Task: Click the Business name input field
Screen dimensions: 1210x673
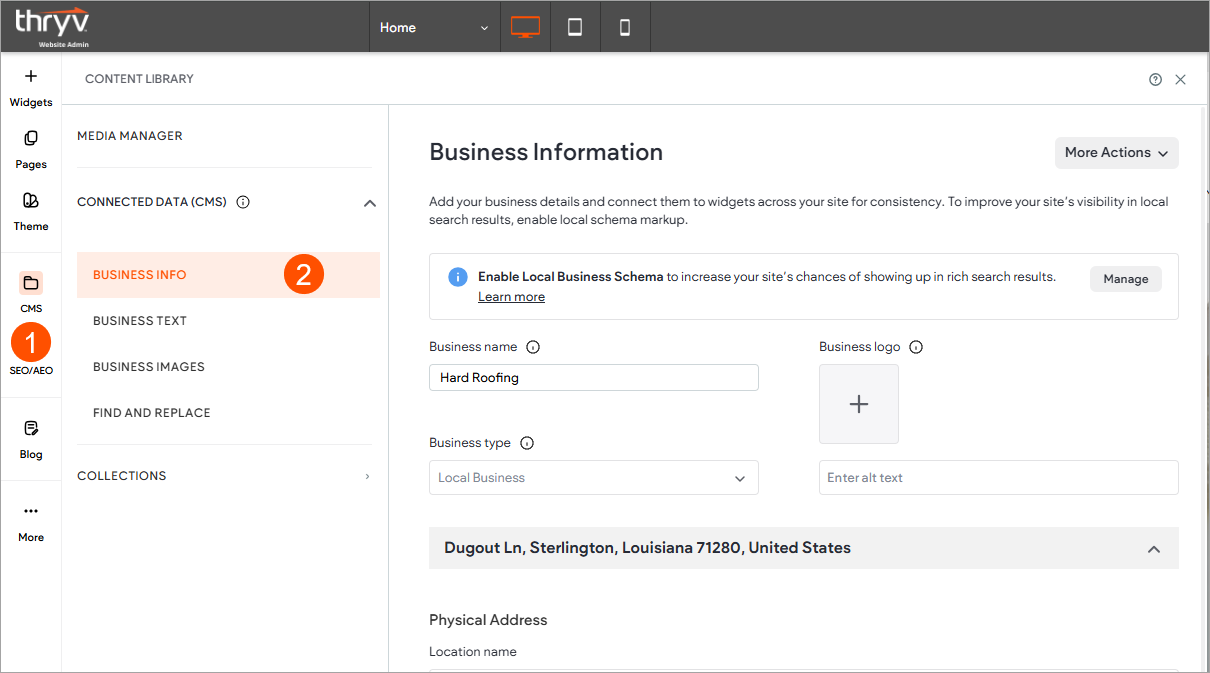Action: point(593,377)
